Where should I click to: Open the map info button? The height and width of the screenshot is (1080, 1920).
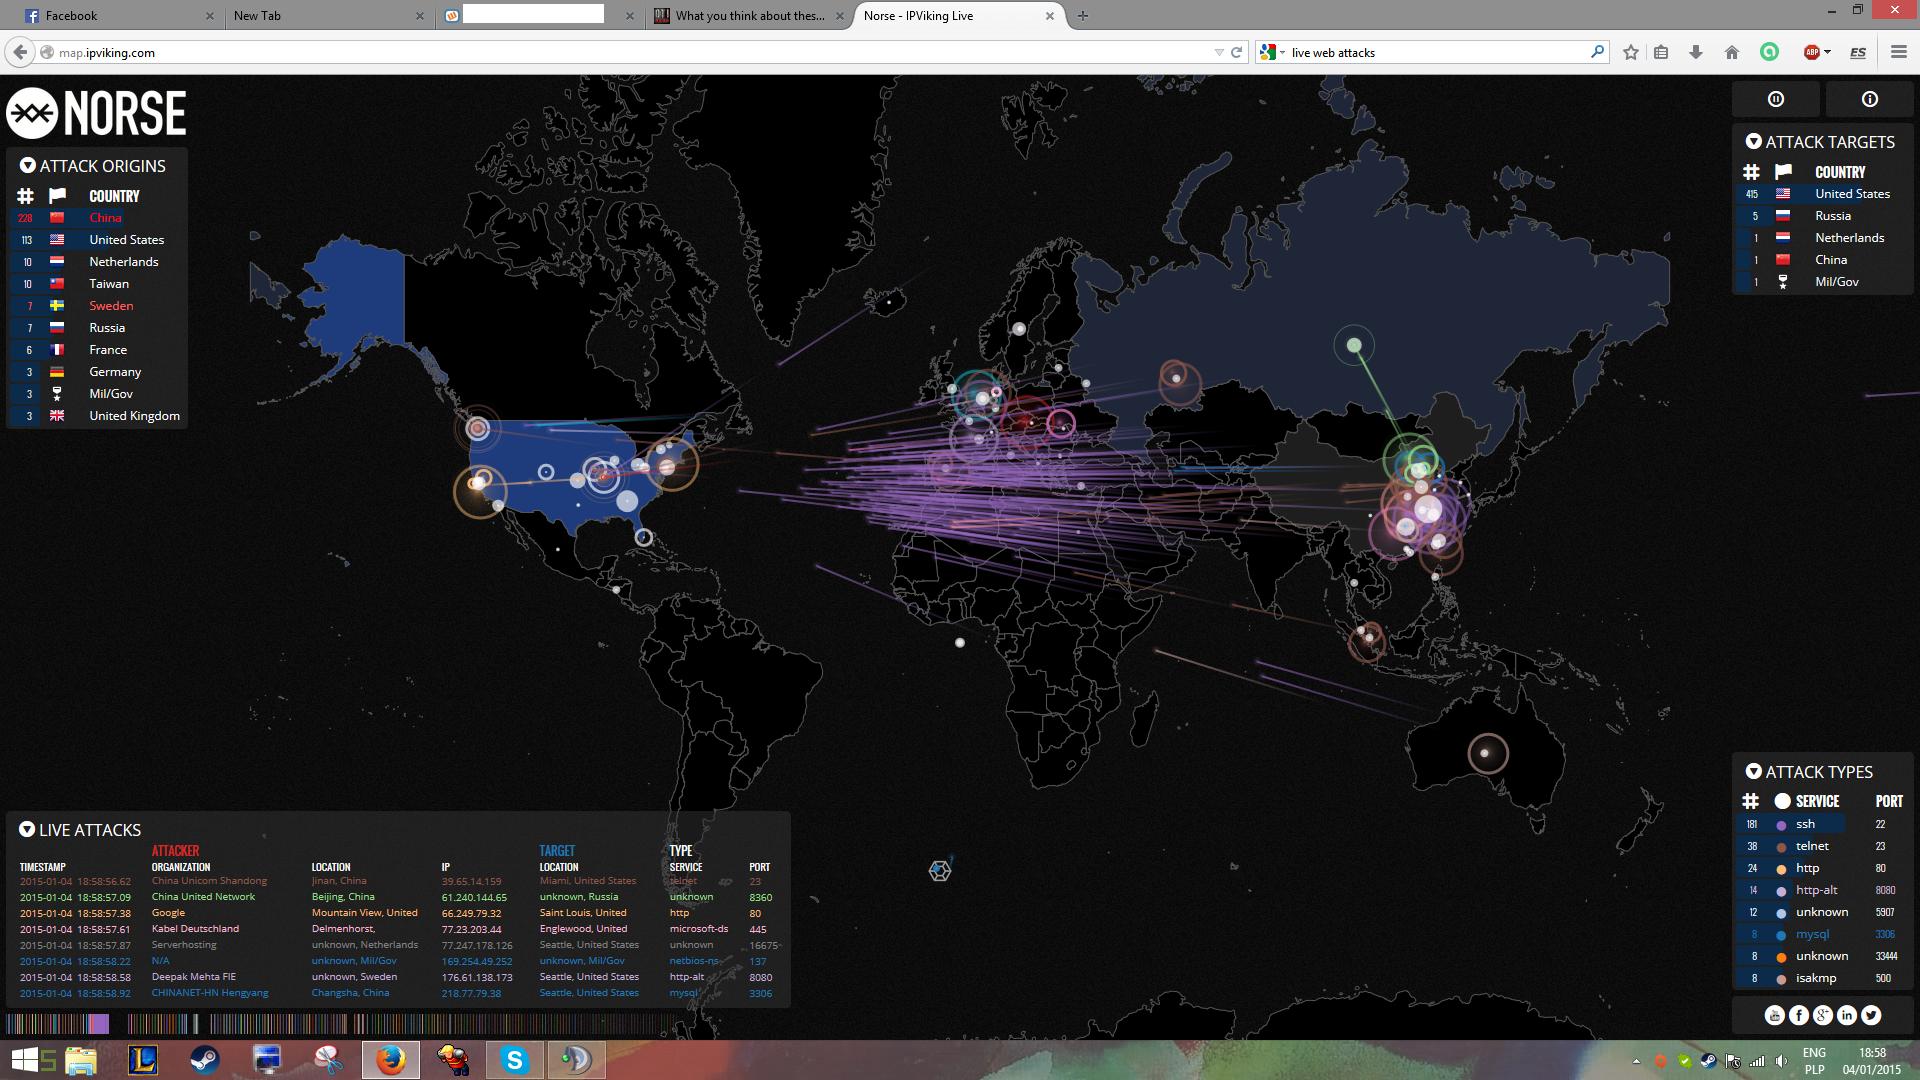pos(1869,99)
